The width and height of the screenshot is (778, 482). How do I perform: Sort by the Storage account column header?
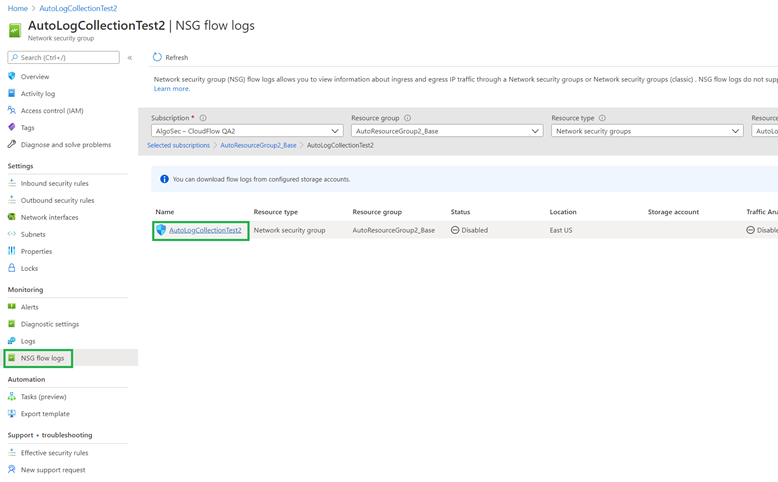(x=673, y=211)
